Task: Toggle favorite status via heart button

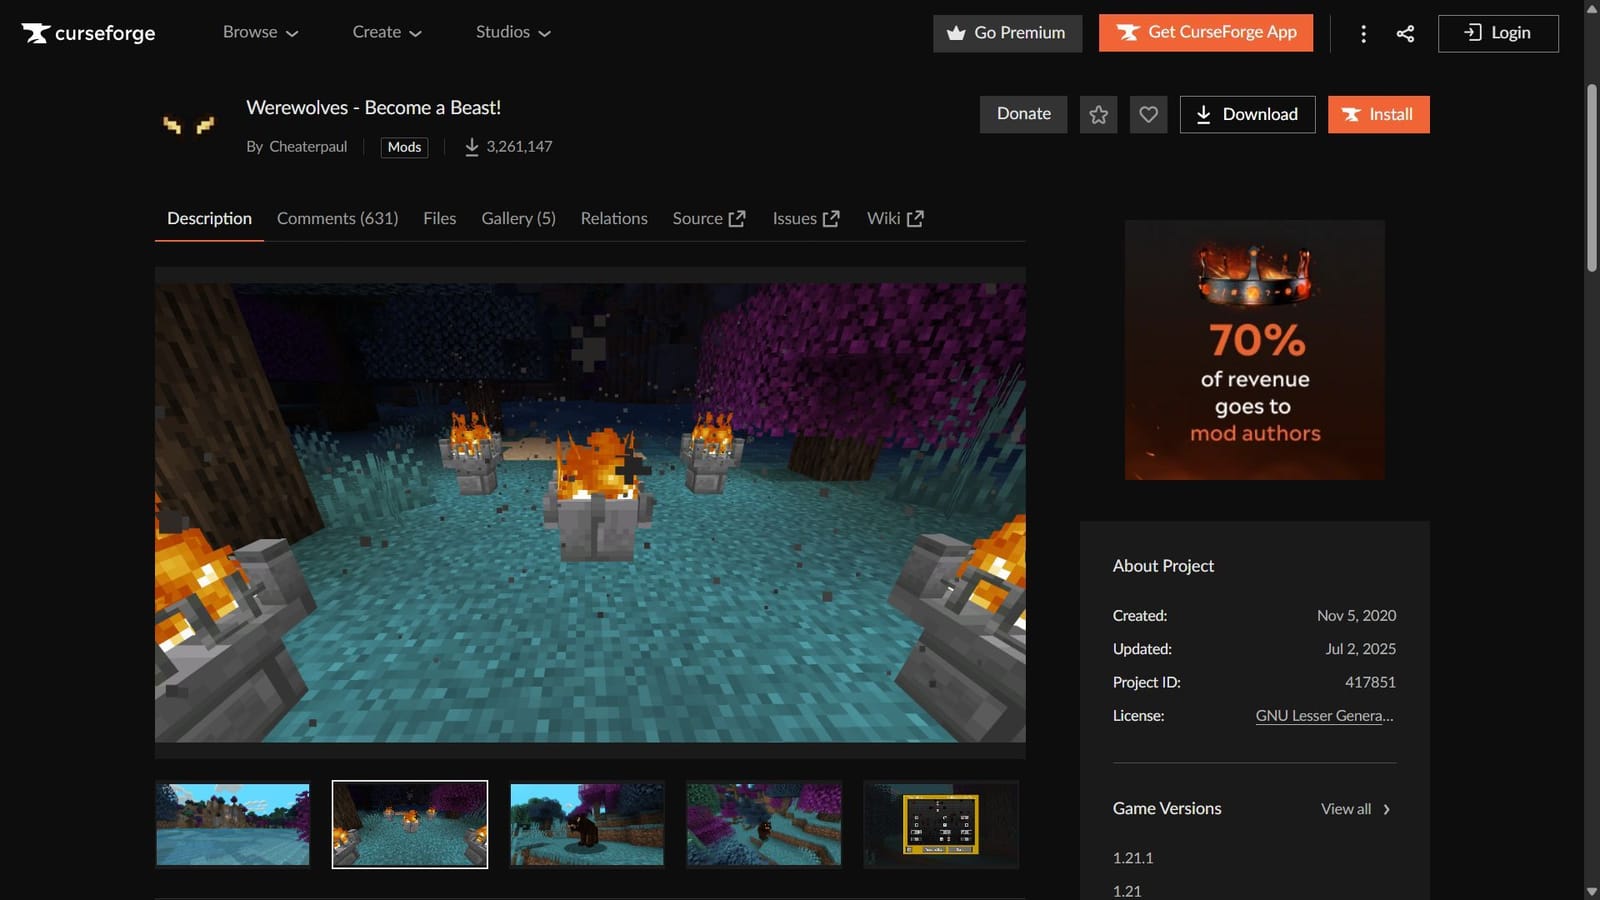Action: (x=1148, y=114)
